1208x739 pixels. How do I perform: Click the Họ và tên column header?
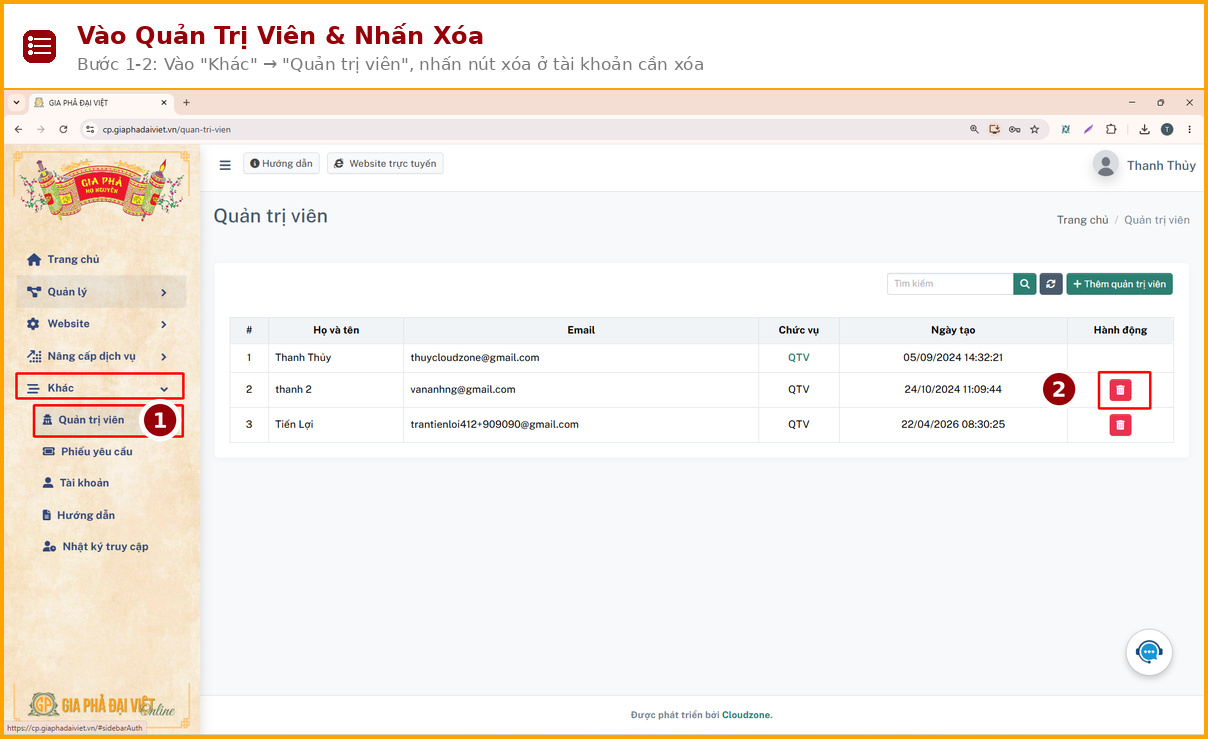(336, 330)
